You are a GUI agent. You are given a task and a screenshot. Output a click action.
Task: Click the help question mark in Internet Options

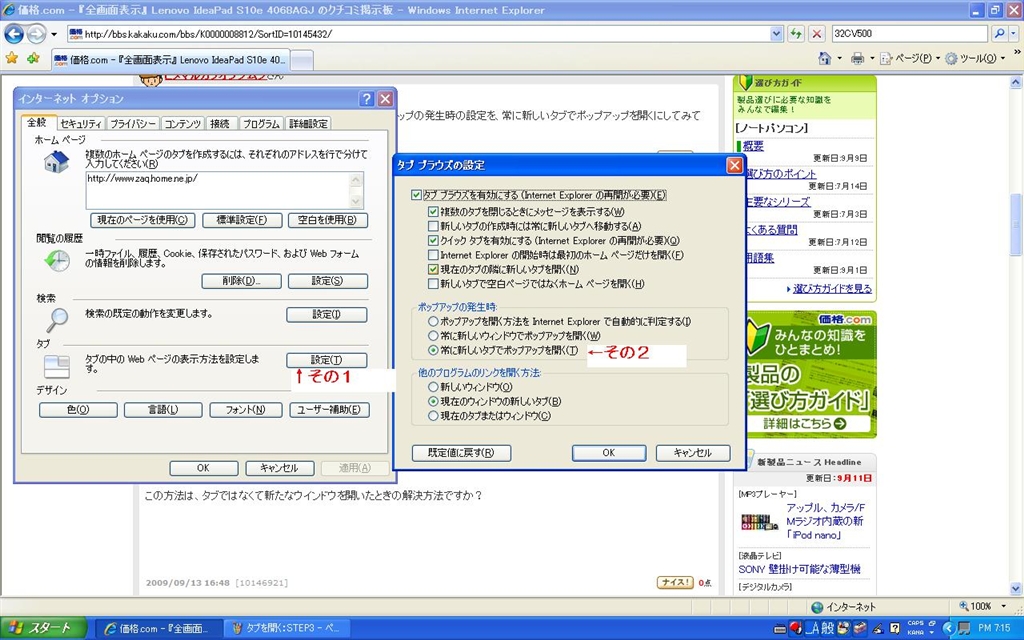pos(366,99)
